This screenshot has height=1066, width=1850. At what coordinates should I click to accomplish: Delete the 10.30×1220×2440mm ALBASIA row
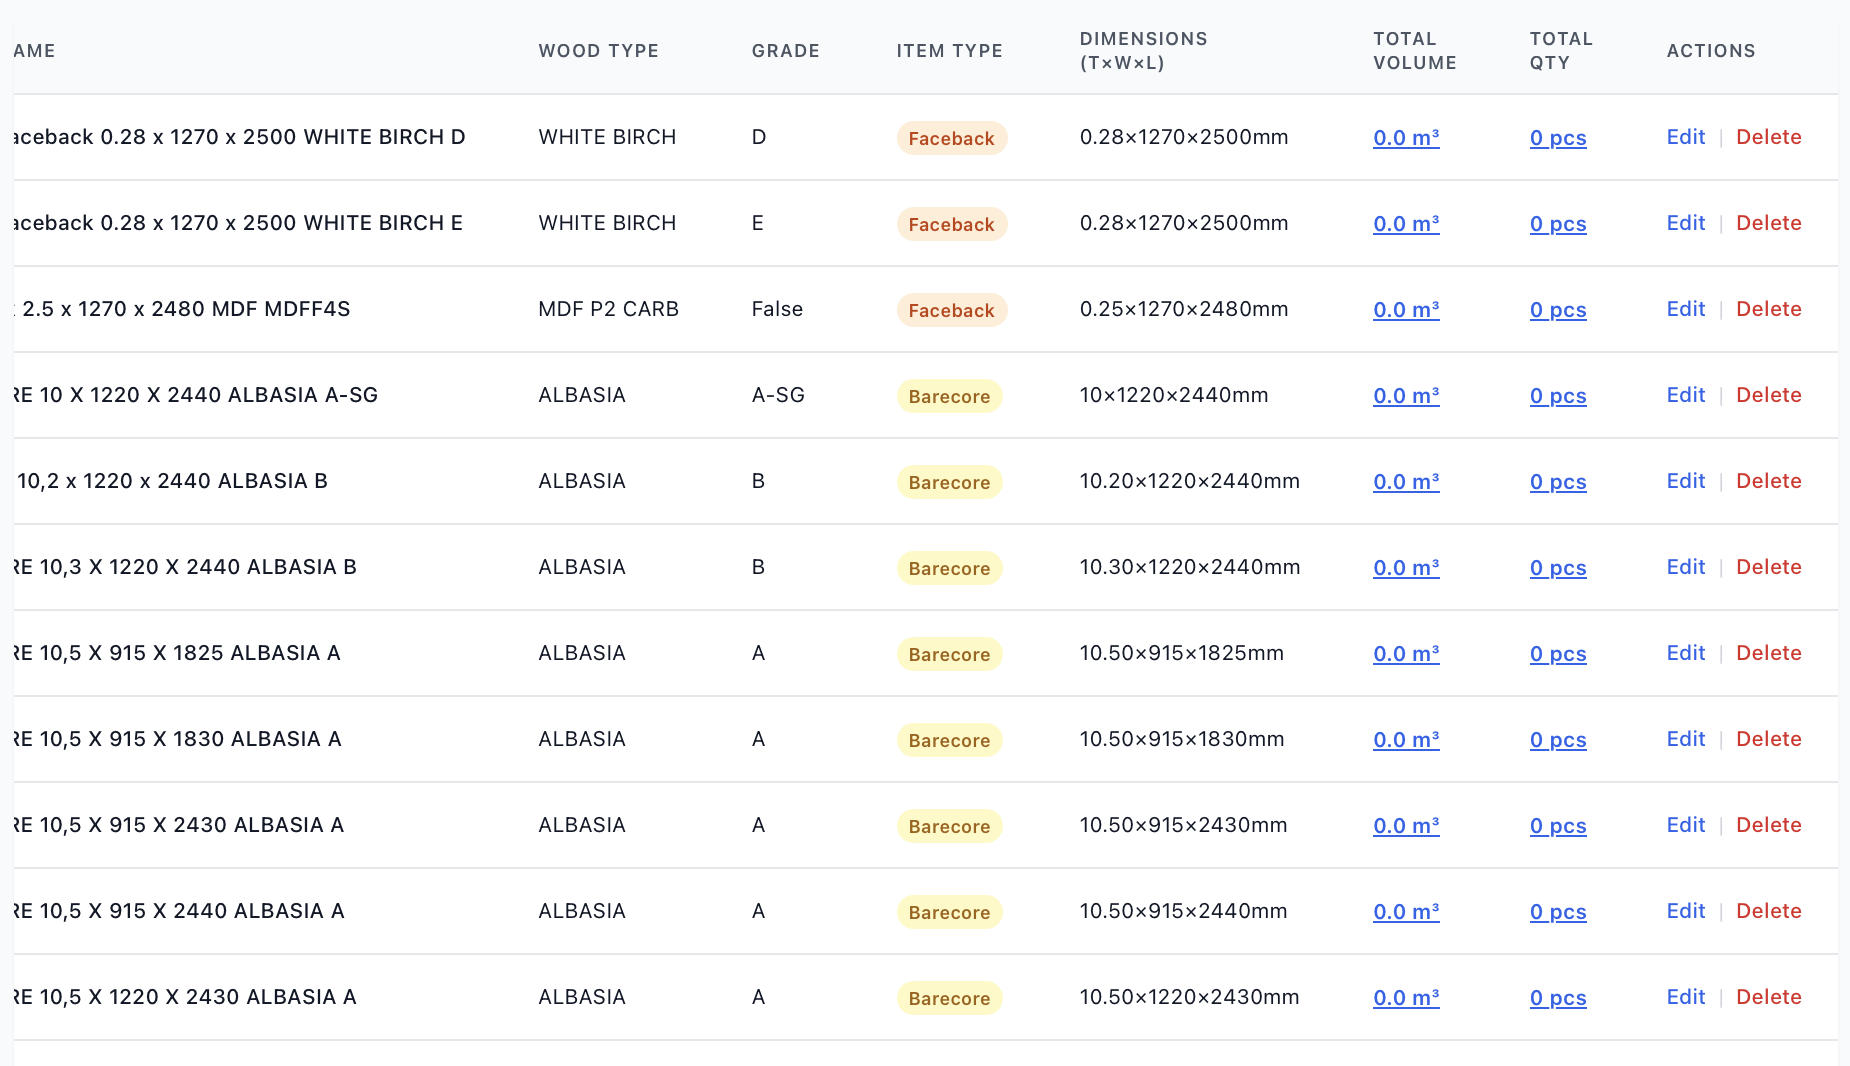(1768, 567)
